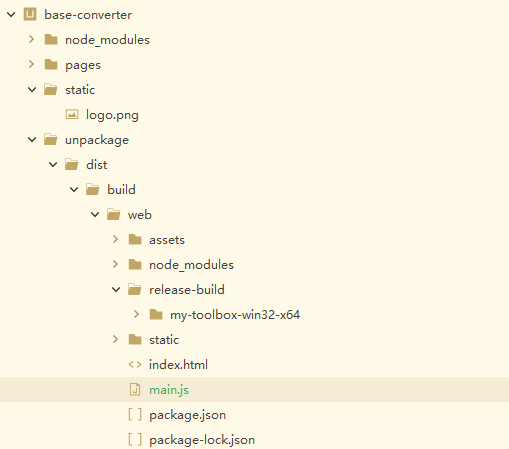509x449 pixels.
Task: Click the base-converter project icon
Action: [30, 14]
